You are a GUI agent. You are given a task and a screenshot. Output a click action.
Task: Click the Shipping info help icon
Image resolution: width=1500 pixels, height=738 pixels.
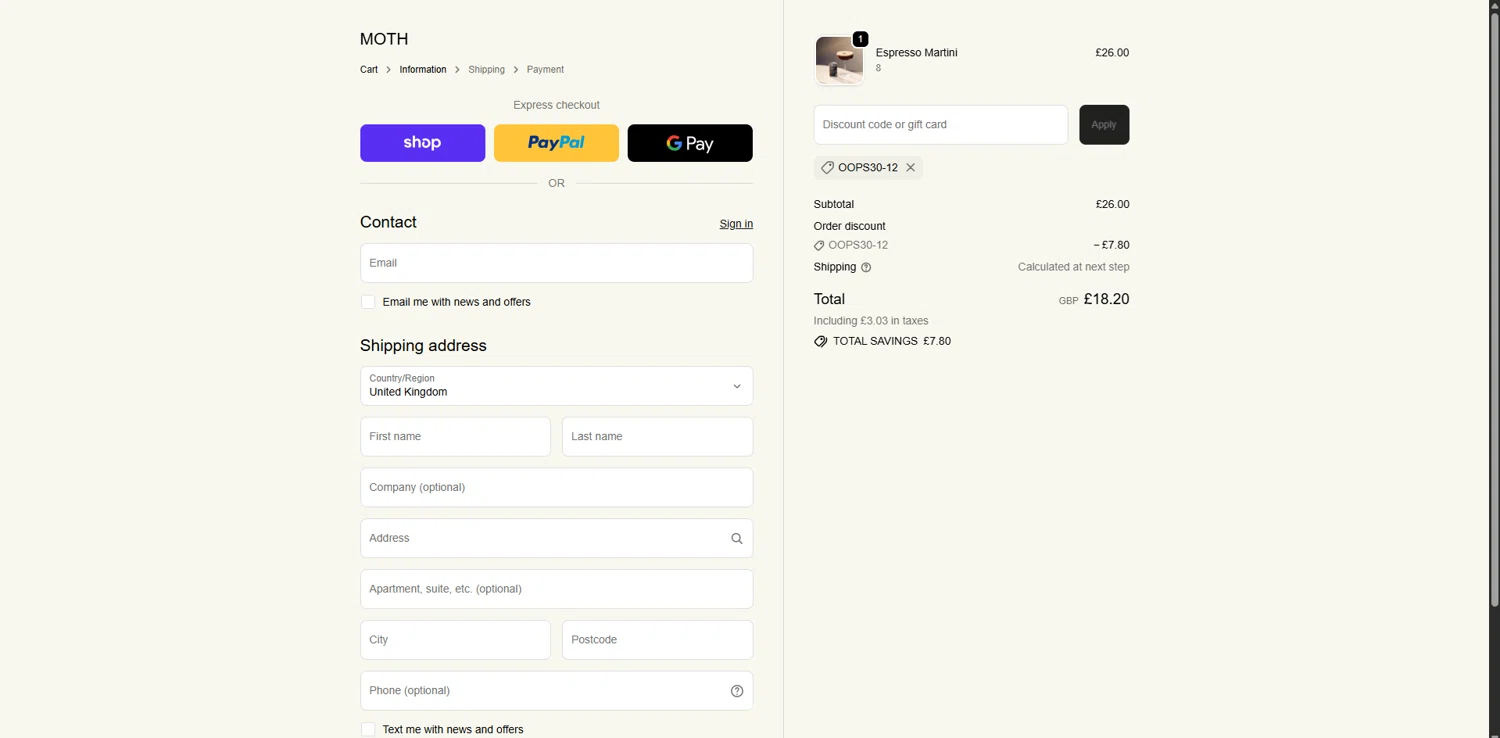pos(866,268)
